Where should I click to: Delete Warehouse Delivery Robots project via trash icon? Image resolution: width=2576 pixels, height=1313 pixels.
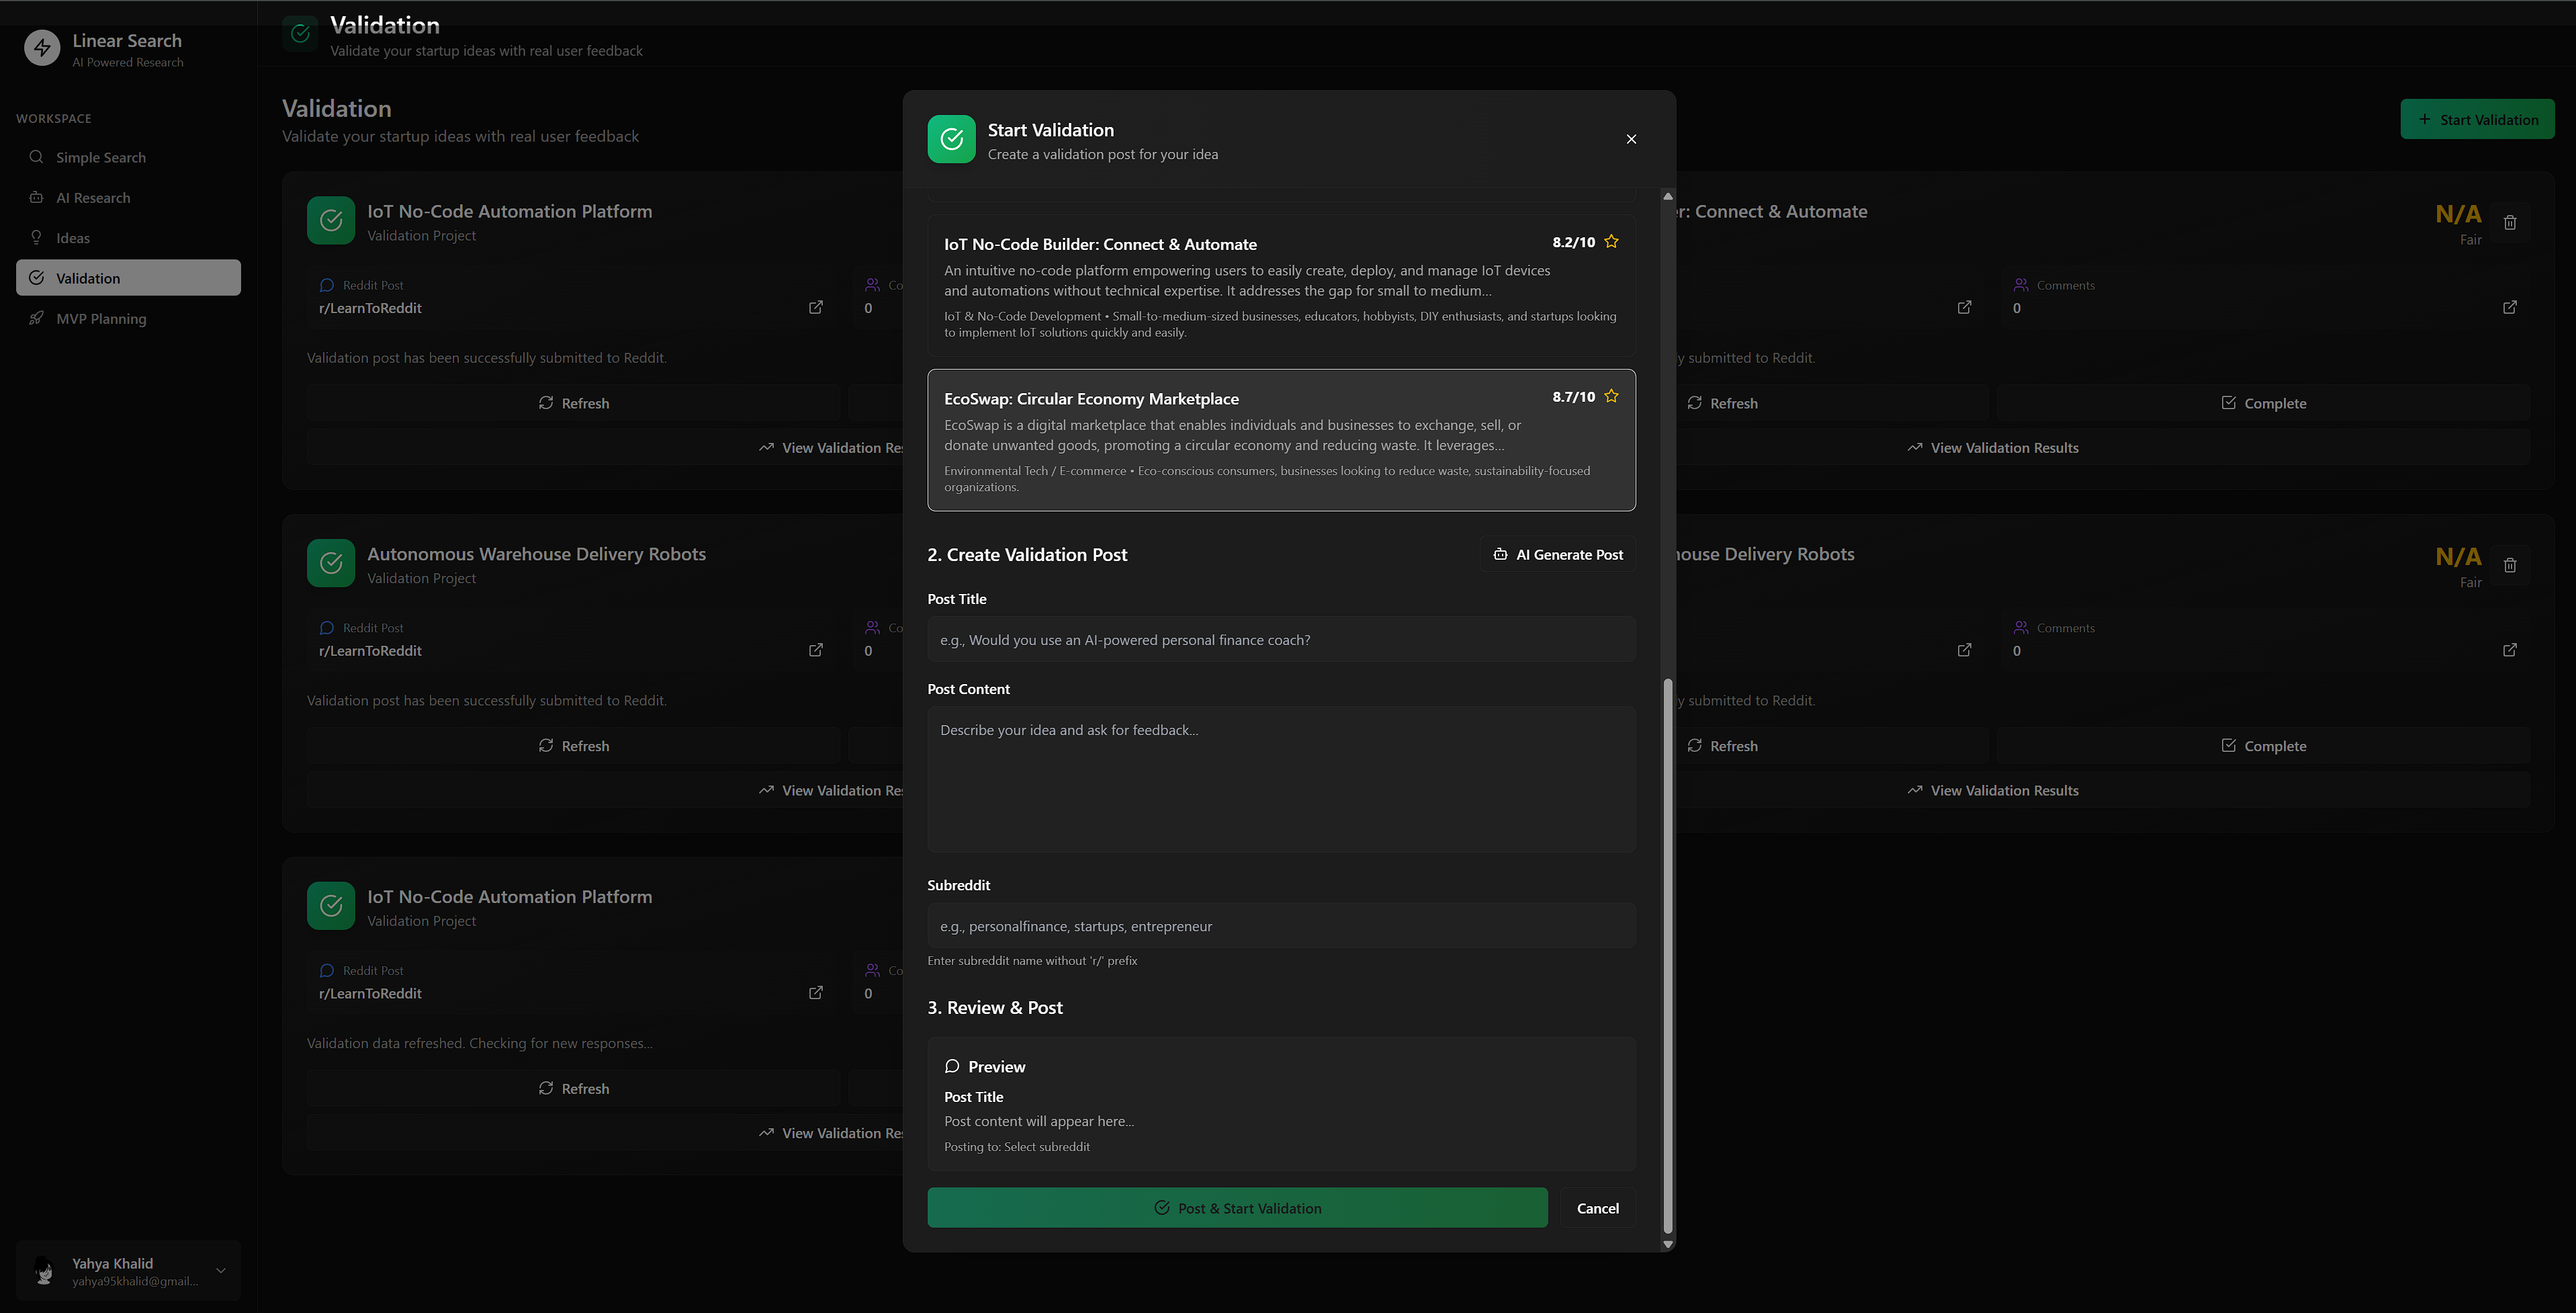pos(2510,565)
